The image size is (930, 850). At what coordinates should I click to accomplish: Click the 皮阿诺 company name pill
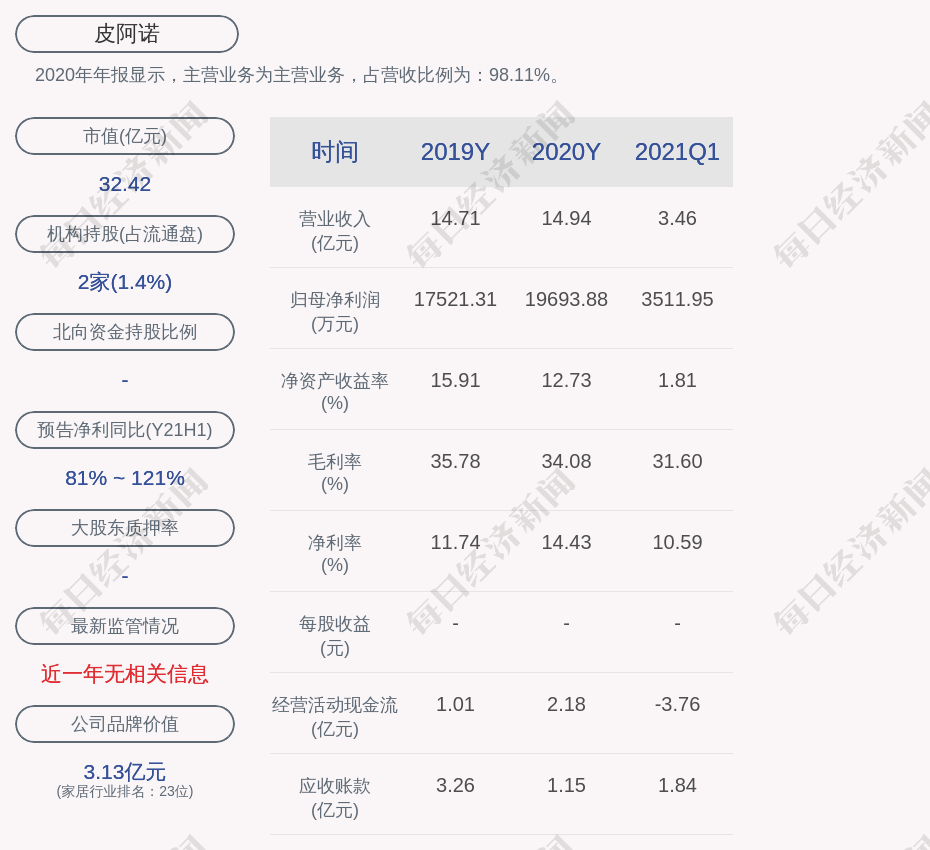(x=127, y=34)
